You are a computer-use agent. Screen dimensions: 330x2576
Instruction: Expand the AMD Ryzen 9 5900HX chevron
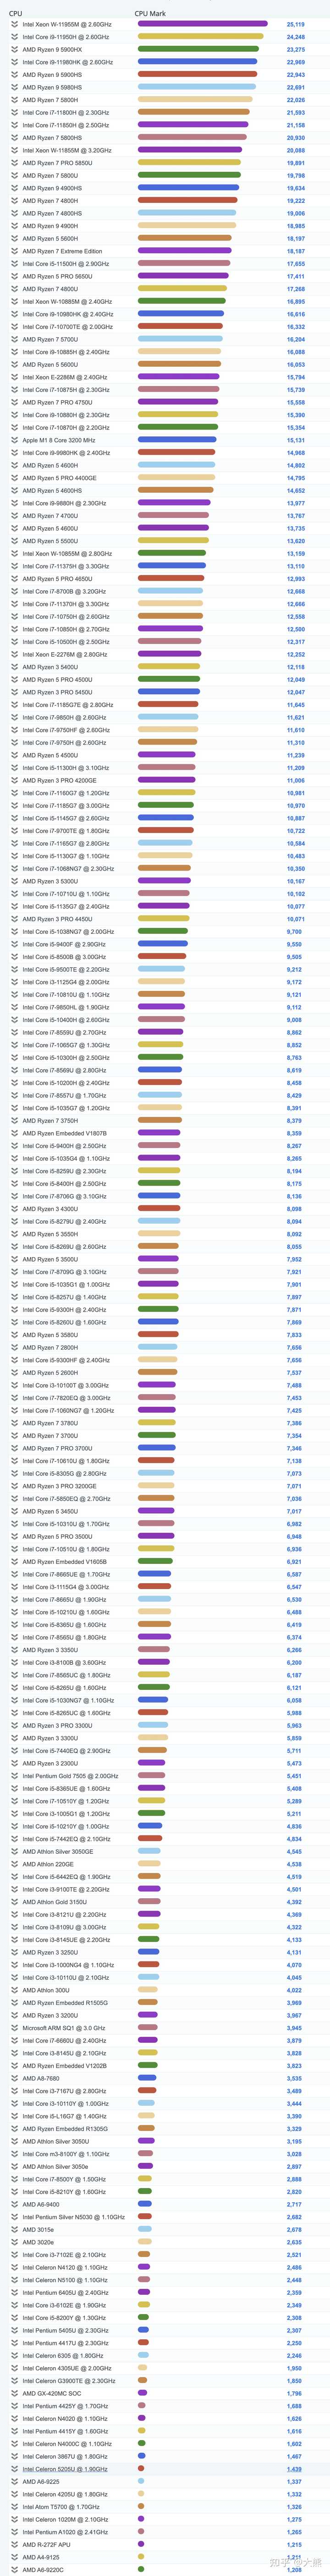tap(14, 49)
